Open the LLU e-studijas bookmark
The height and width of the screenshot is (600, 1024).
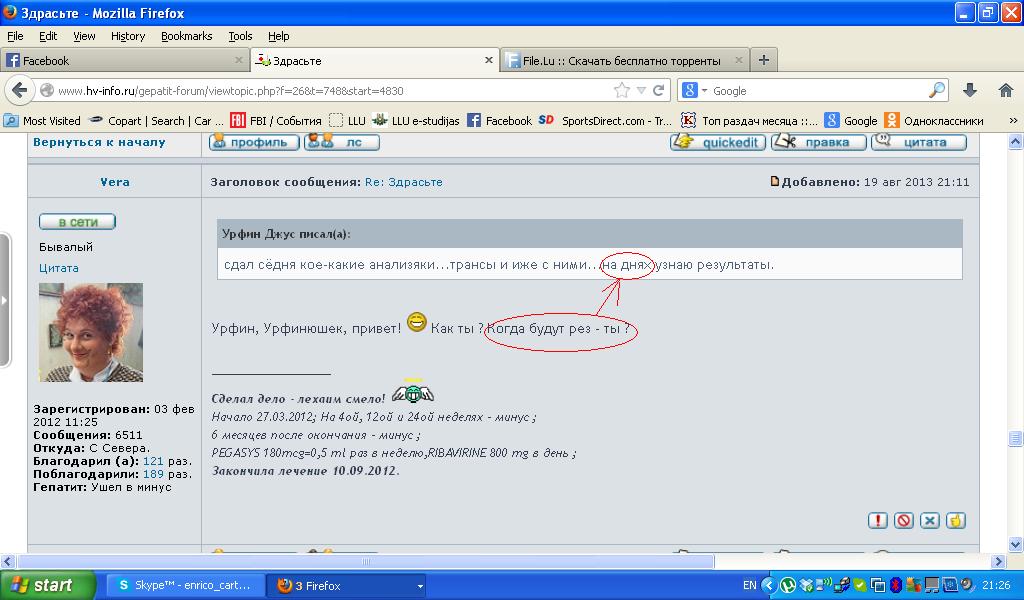click(416, 121)
